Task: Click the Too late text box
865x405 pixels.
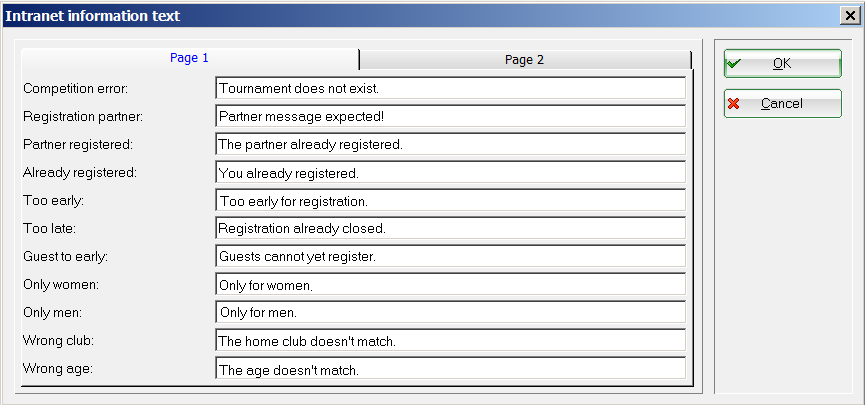Action: click(450, 228)
